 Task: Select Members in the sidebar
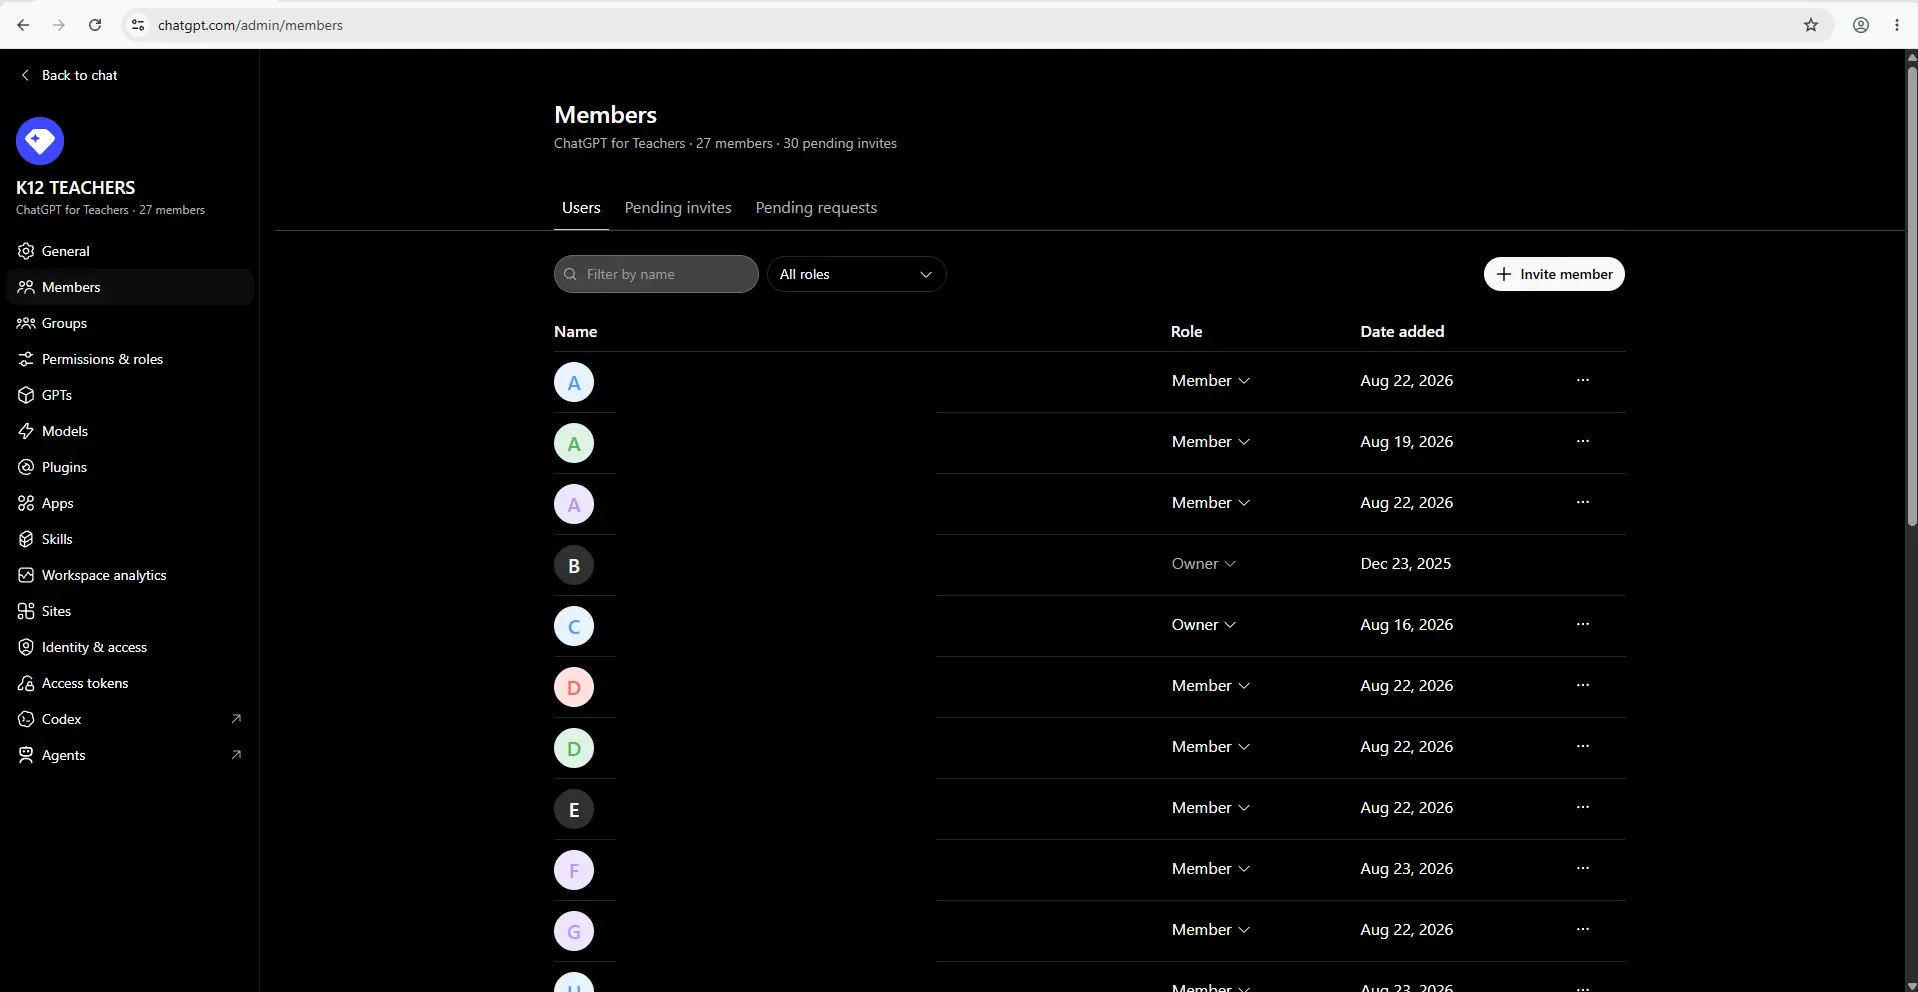pyautogui.click(x=130, y=287)
